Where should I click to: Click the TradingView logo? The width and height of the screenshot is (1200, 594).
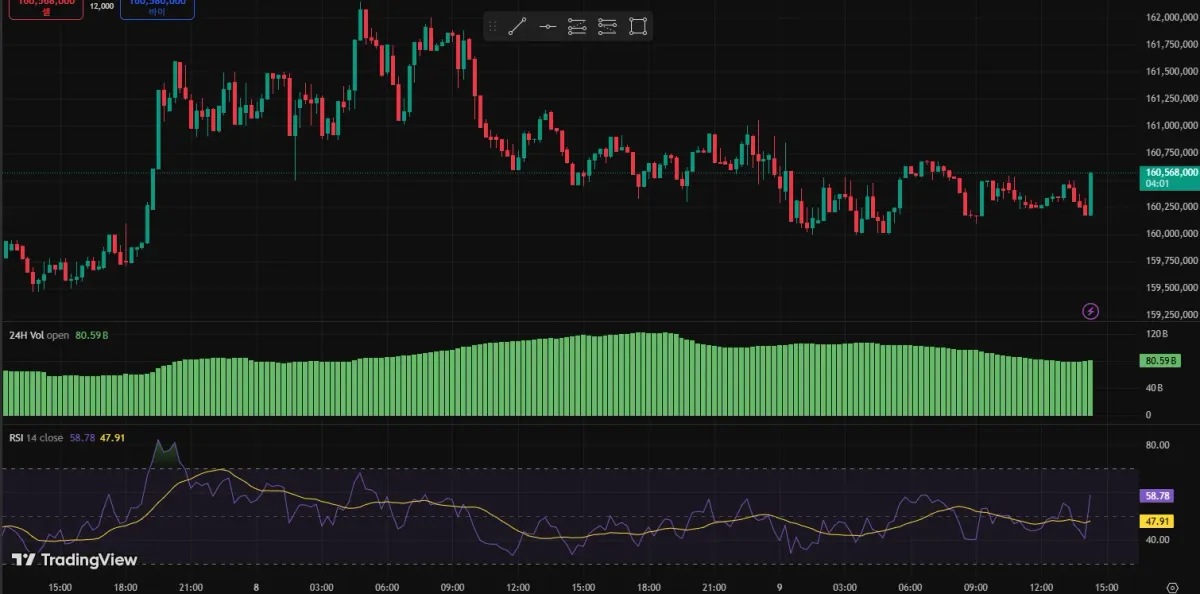tap(75, 560)
